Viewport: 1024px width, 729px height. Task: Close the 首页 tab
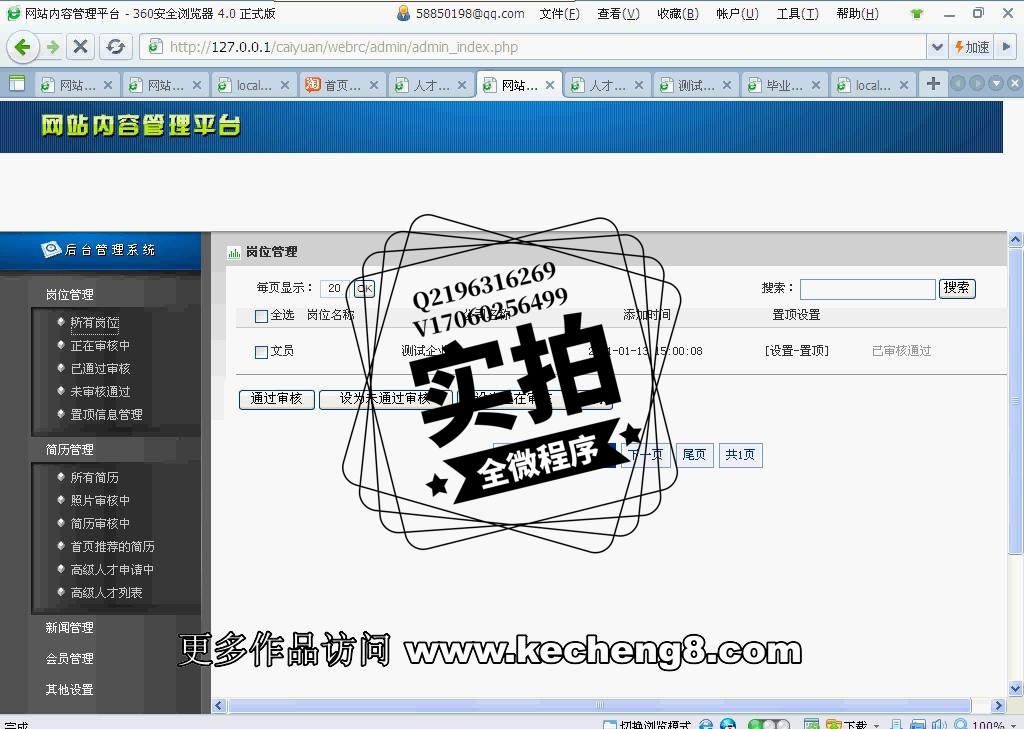coord(374,85)
